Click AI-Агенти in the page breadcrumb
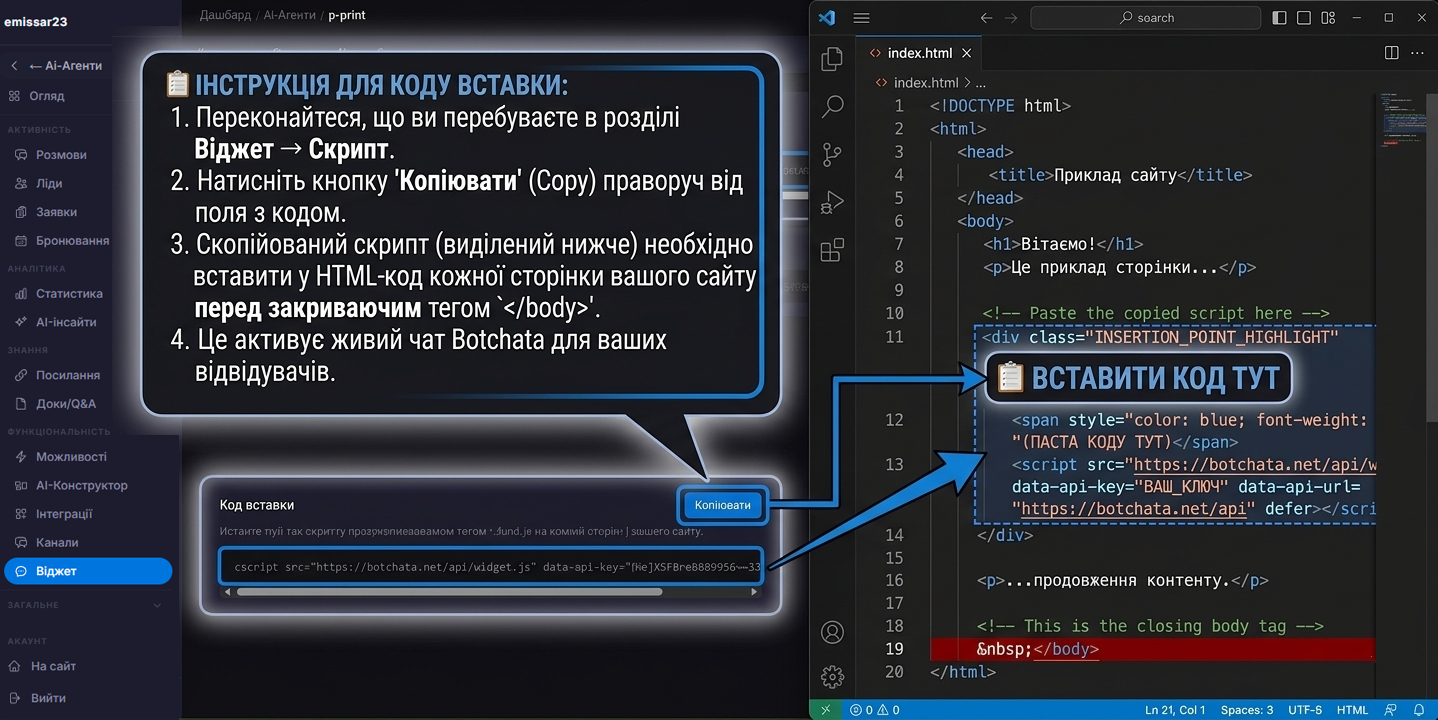This screenshot has height=720, width=1438. [x=290, y=15]
